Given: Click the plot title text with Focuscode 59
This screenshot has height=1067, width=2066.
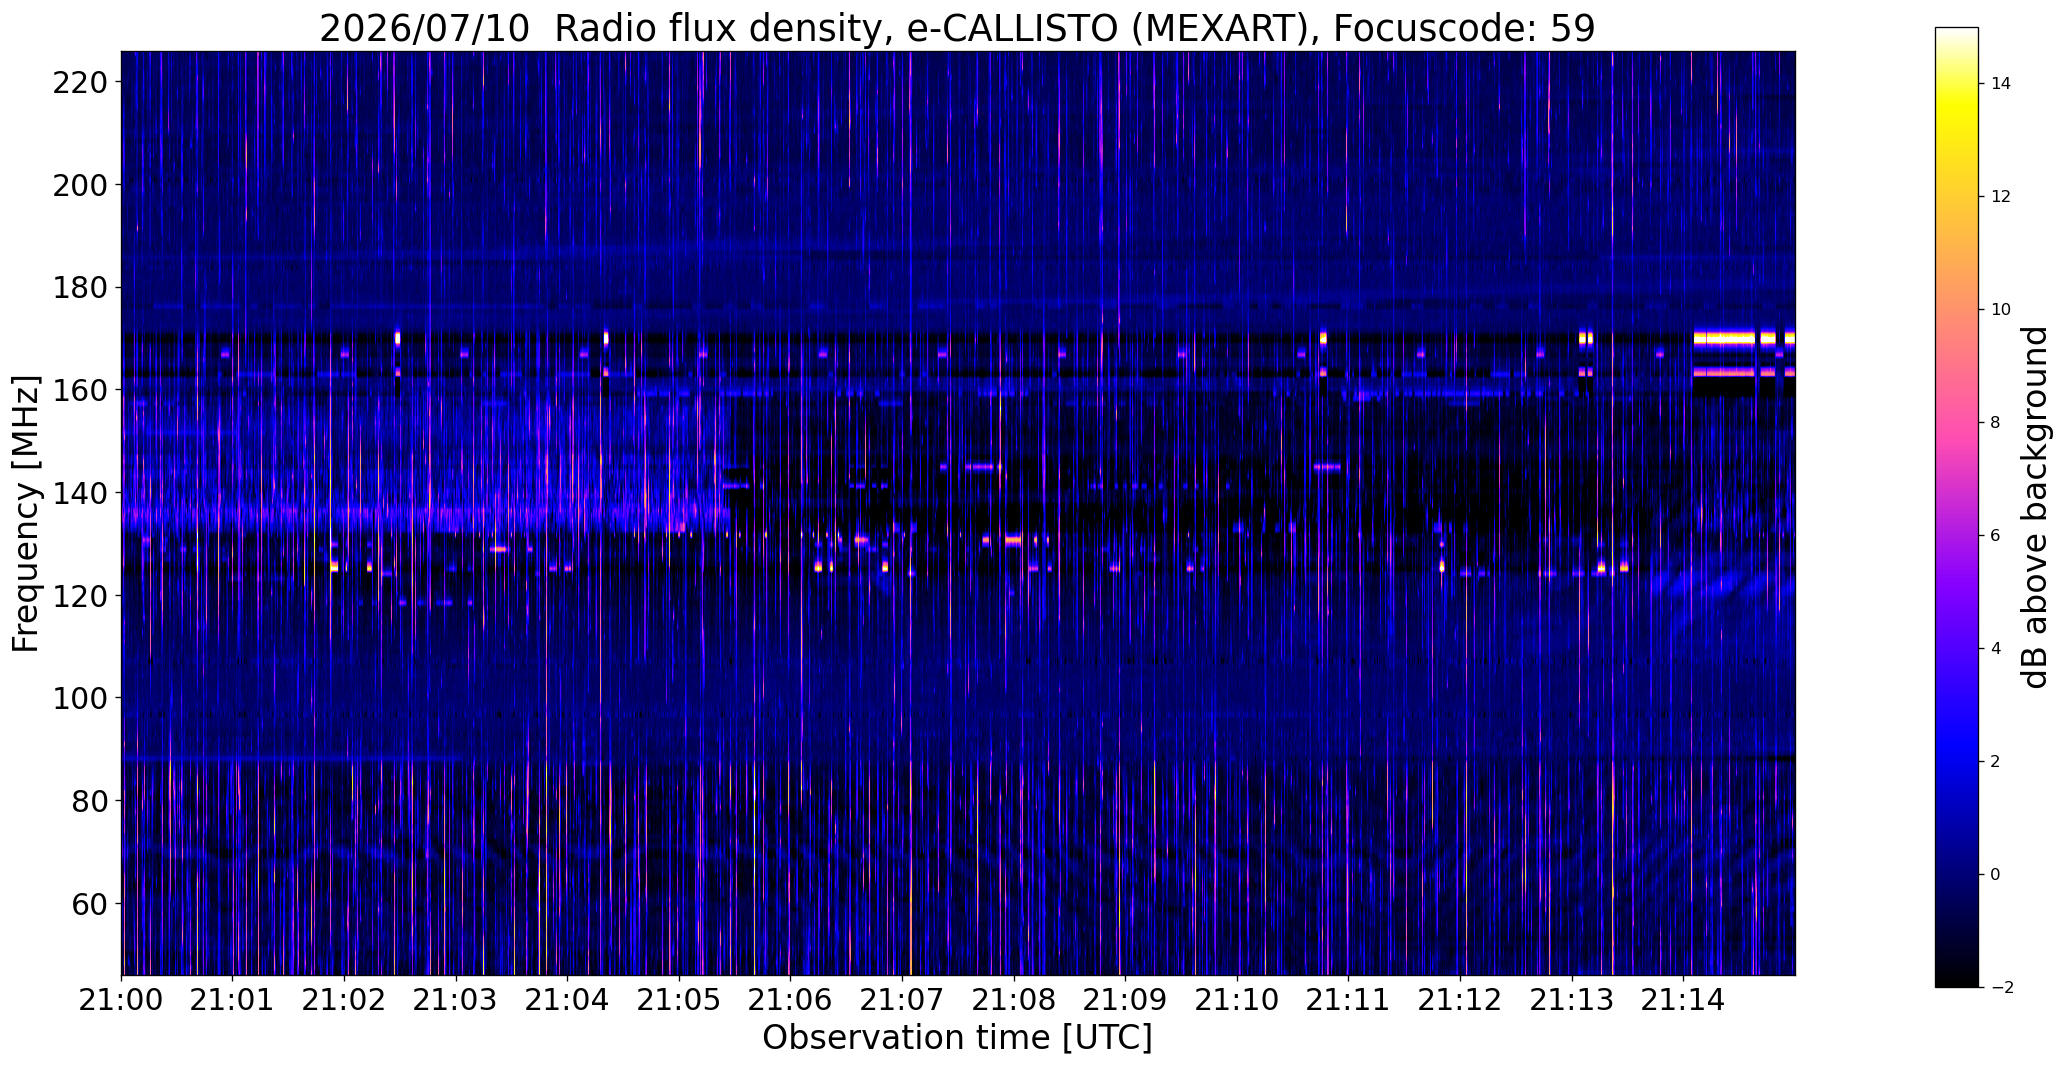Looking at the screenshot, I should tap(957, 28).
